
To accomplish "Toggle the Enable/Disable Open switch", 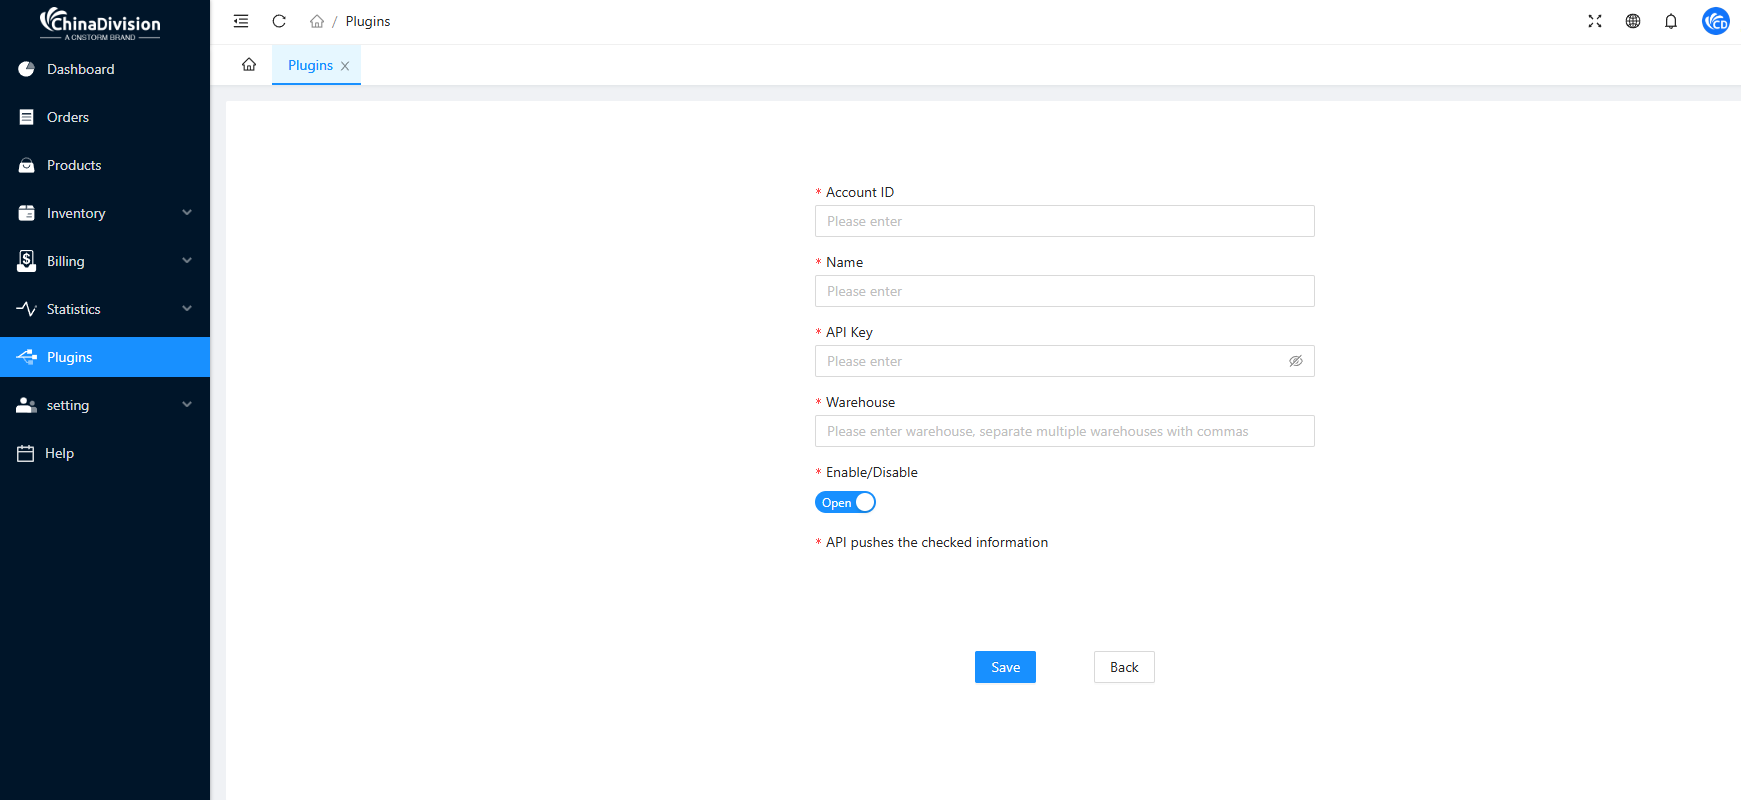I will 845,503.
